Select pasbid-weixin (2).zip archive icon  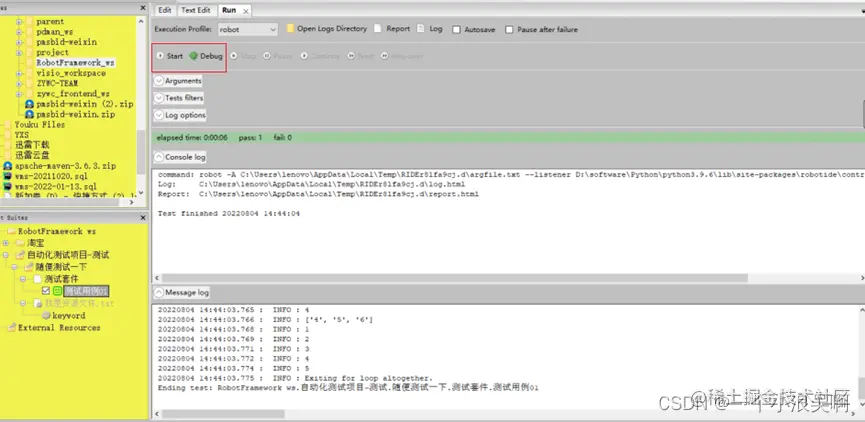[29, 104]
